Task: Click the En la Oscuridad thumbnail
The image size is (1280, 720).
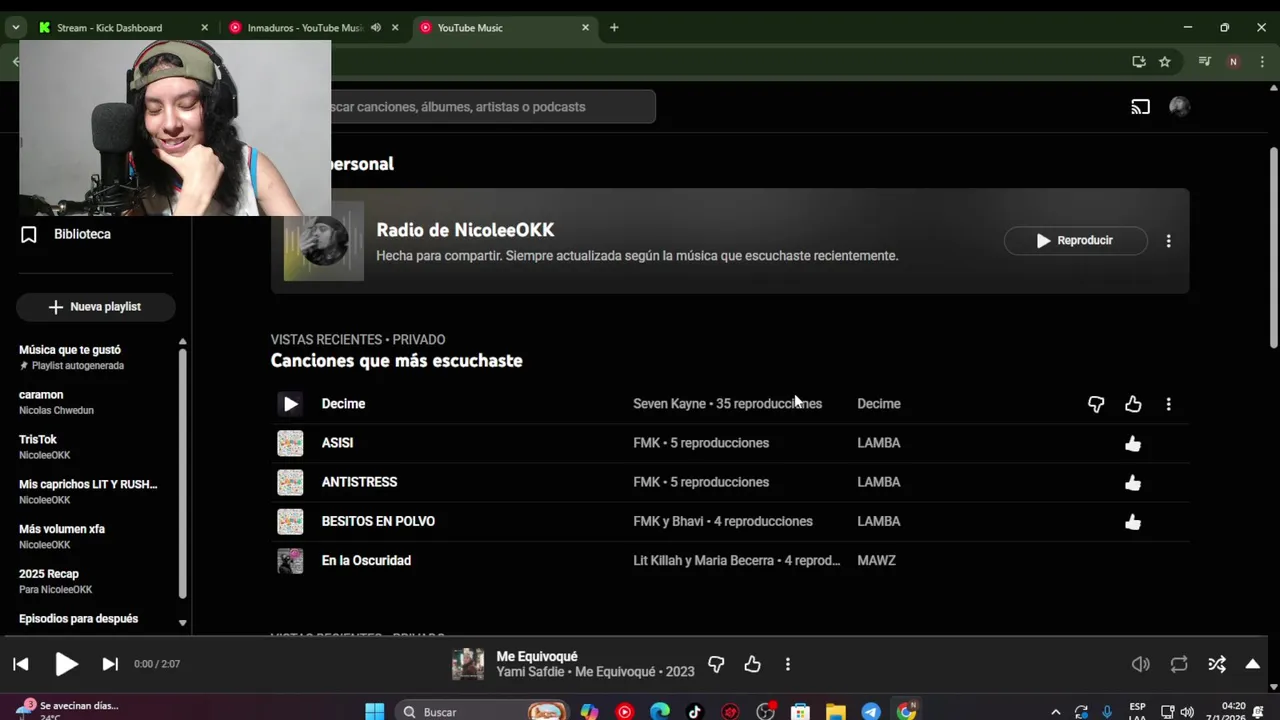Action: pos(290,560)
